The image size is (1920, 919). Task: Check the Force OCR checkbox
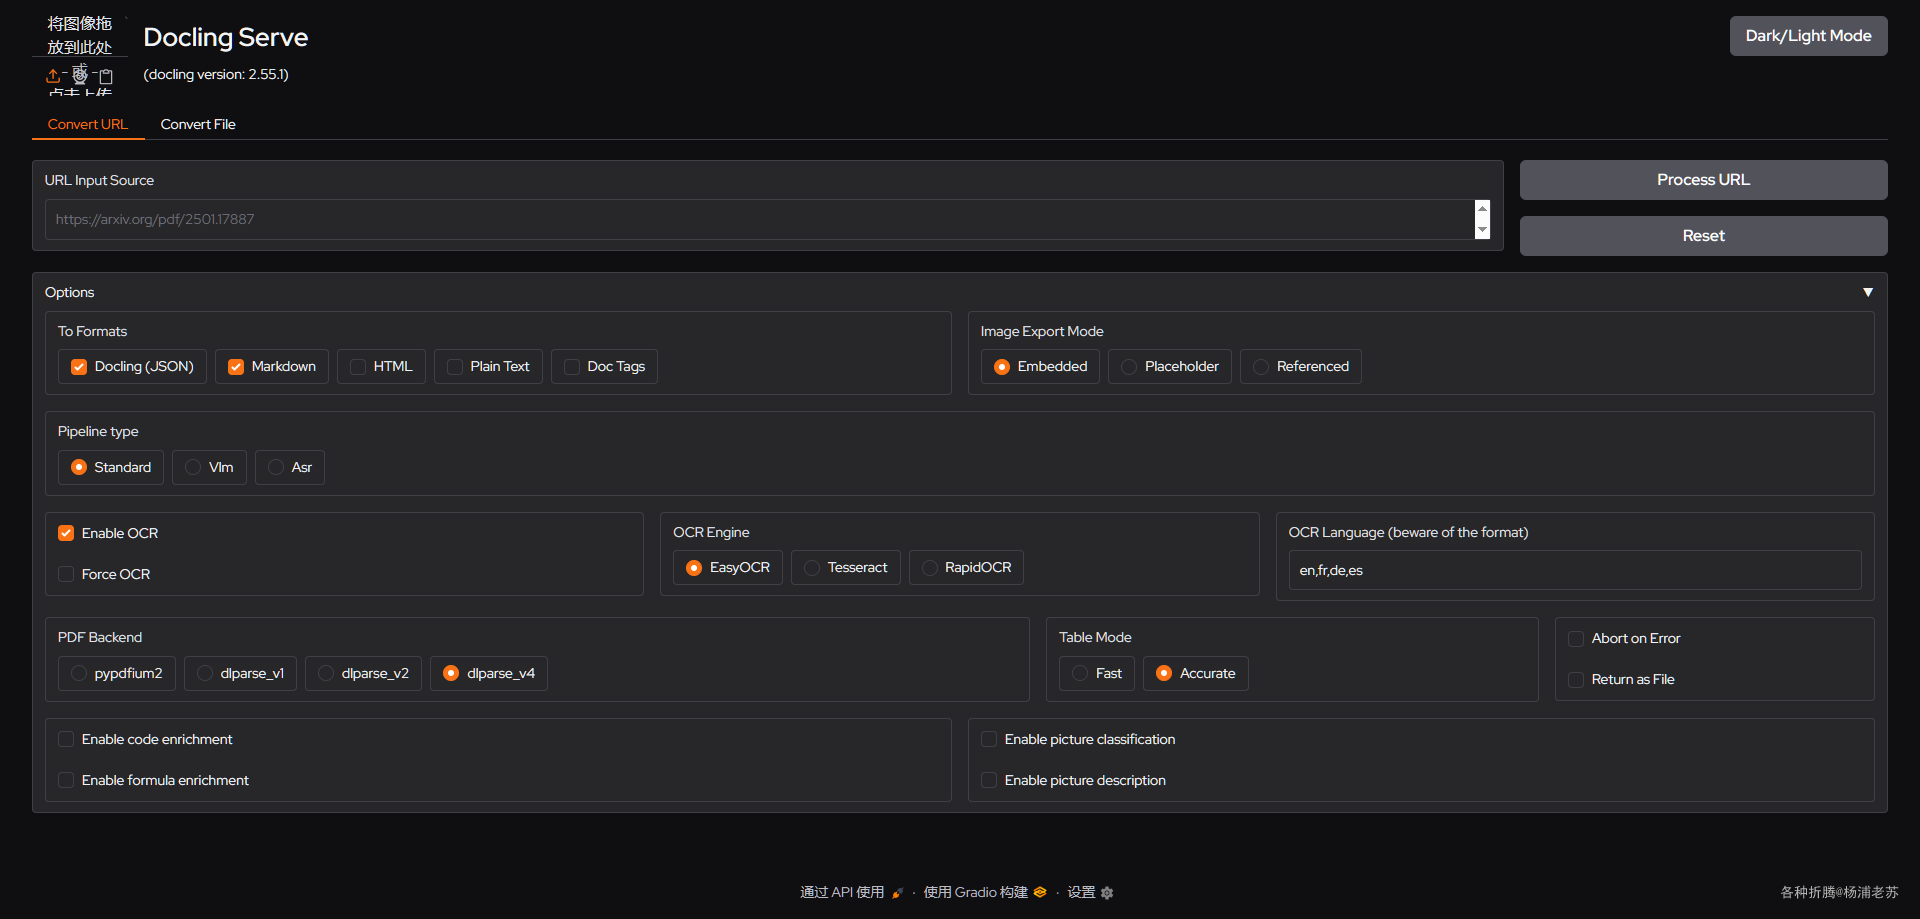(x=66, y=574)
